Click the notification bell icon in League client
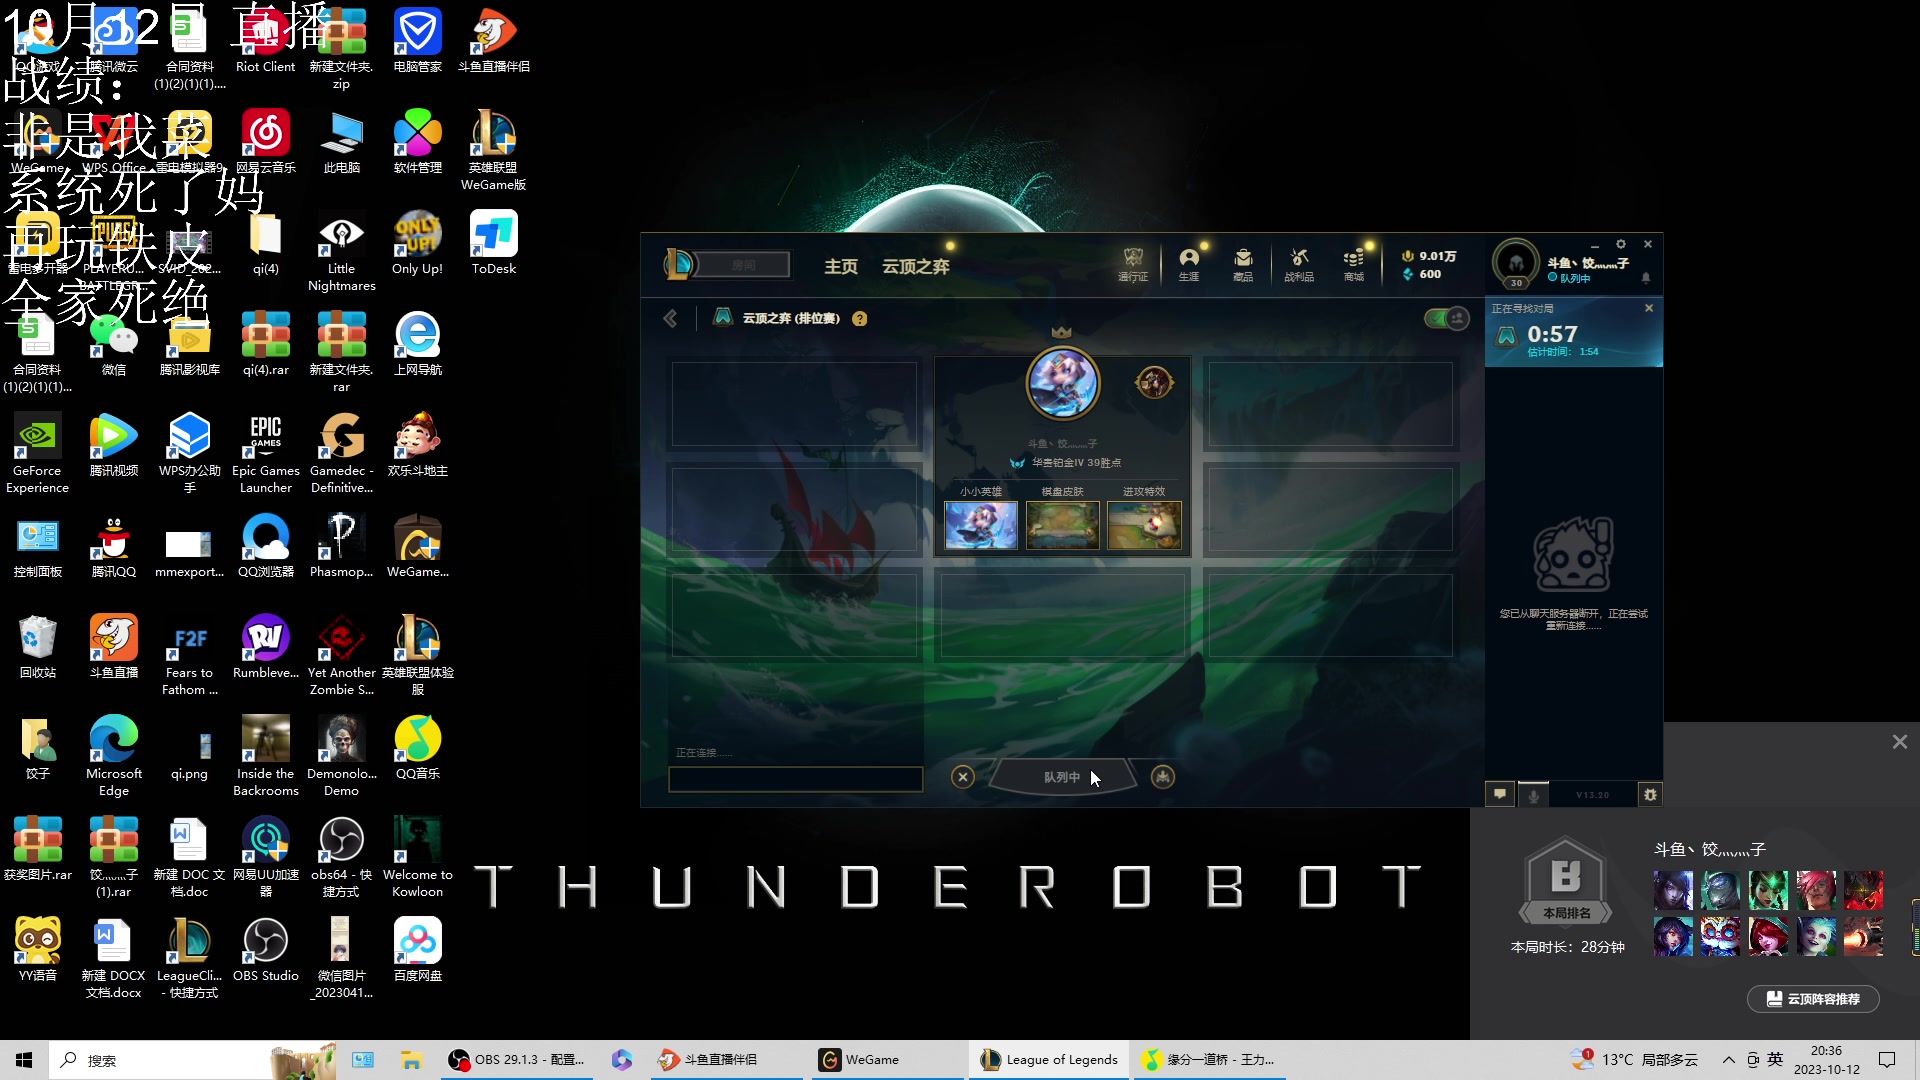1920x1080 pixels. [1646, 278]
